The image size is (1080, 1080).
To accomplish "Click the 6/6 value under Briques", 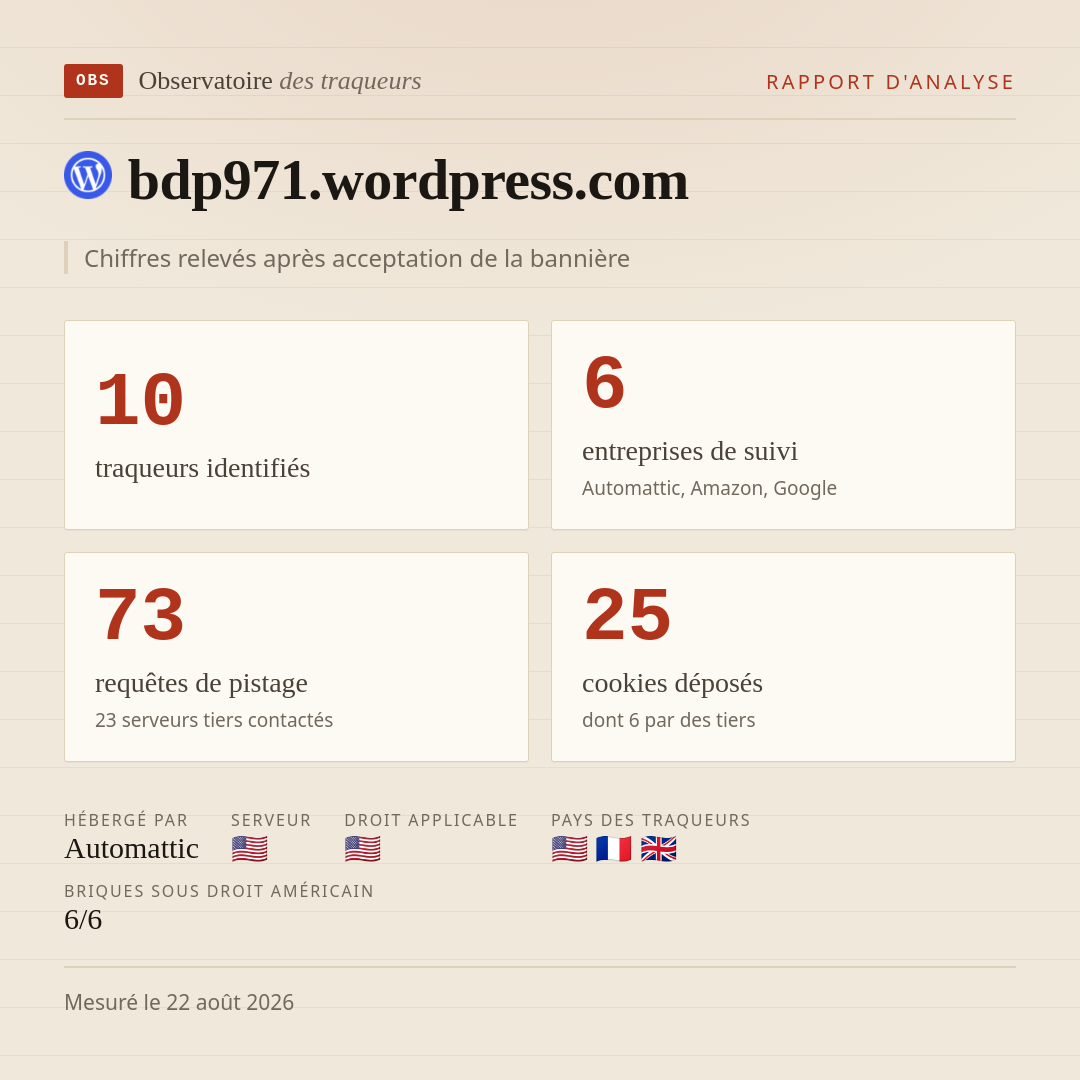I will (x=83, y=920).
